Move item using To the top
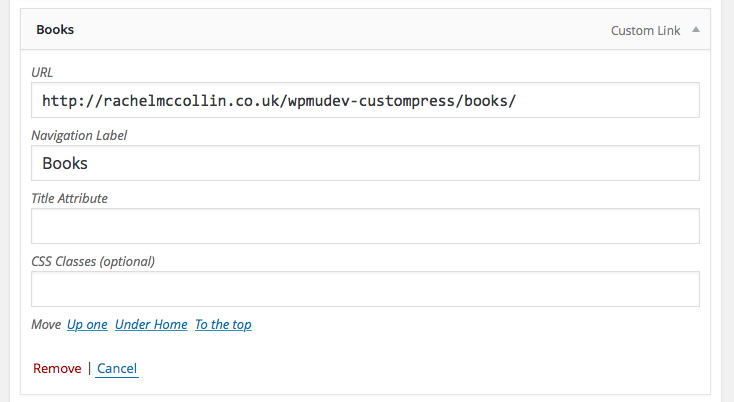Screen dimensions: 734x402 click(x=223, y=325)
